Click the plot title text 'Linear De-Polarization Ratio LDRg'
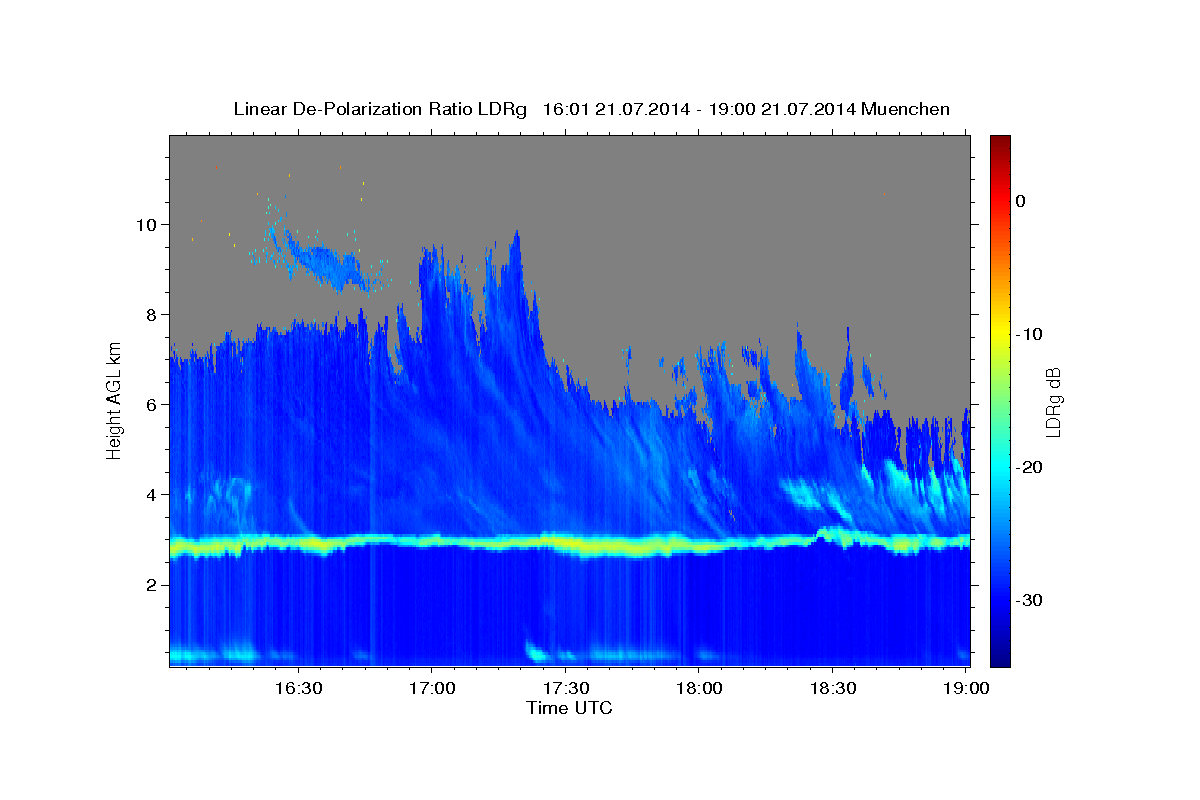The image size is (1200, 800). pyautogui.click(x=379, y=109)
